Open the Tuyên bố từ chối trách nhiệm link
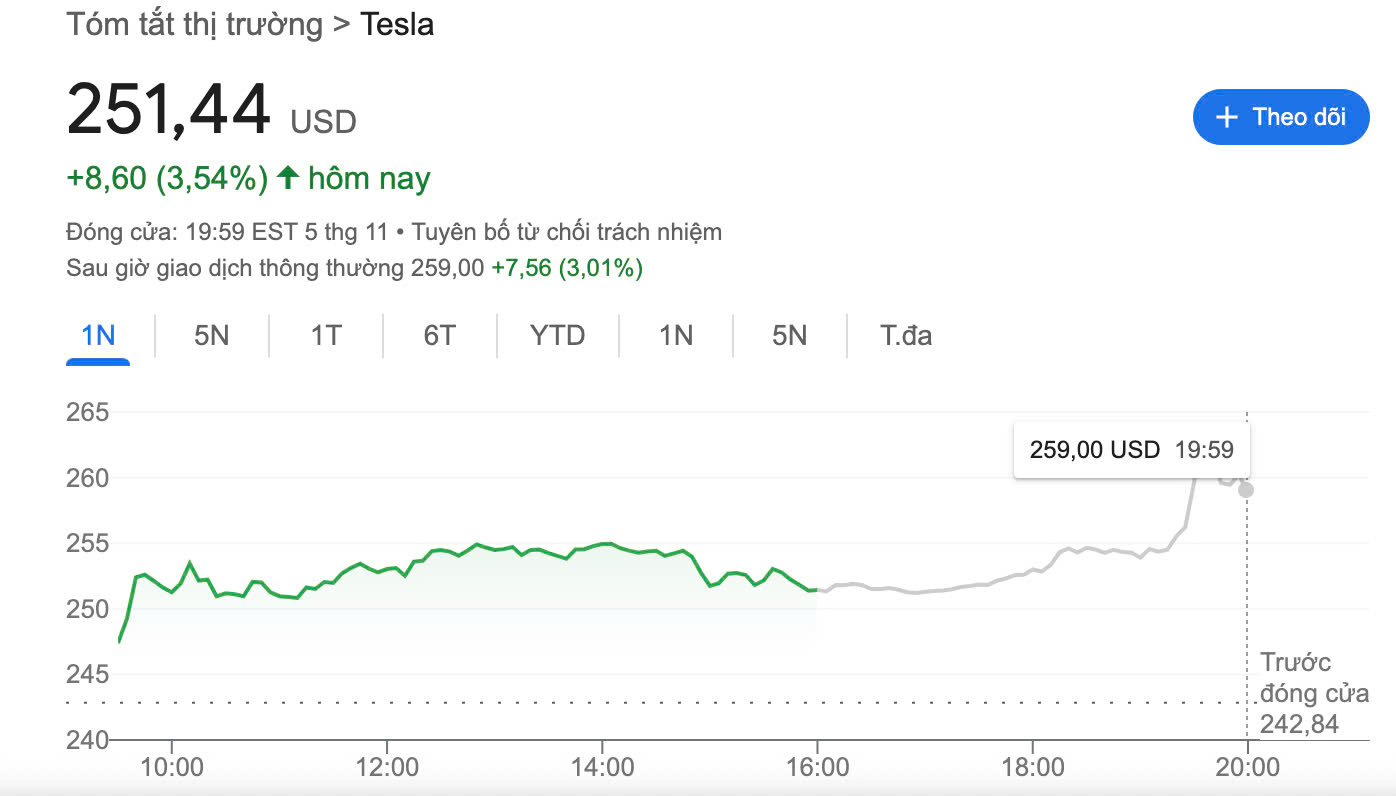 [x=567, y=232]
